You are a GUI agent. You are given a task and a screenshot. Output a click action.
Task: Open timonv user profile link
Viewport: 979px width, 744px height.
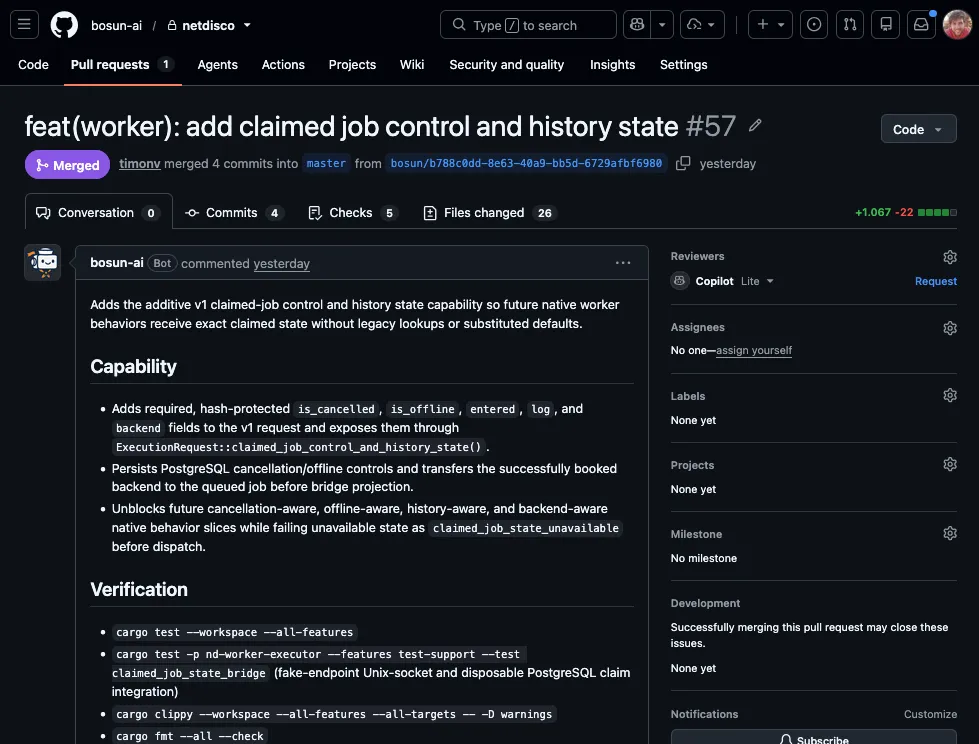point(140,164)
